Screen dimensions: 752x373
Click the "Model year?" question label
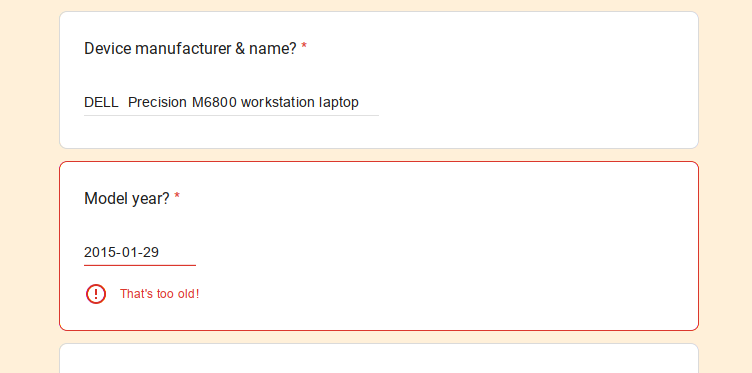click(127, 198)
